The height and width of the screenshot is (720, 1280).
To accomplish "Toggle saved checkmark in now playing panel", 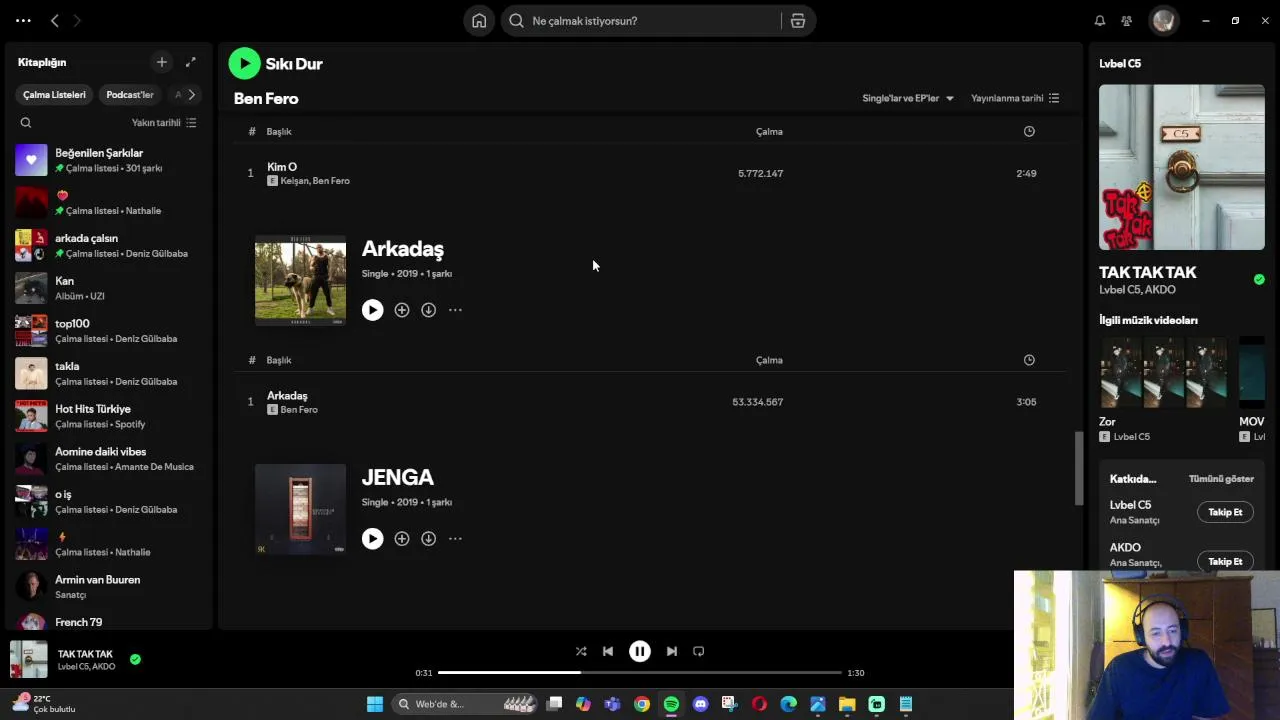I will click(x=1259, y=280).
